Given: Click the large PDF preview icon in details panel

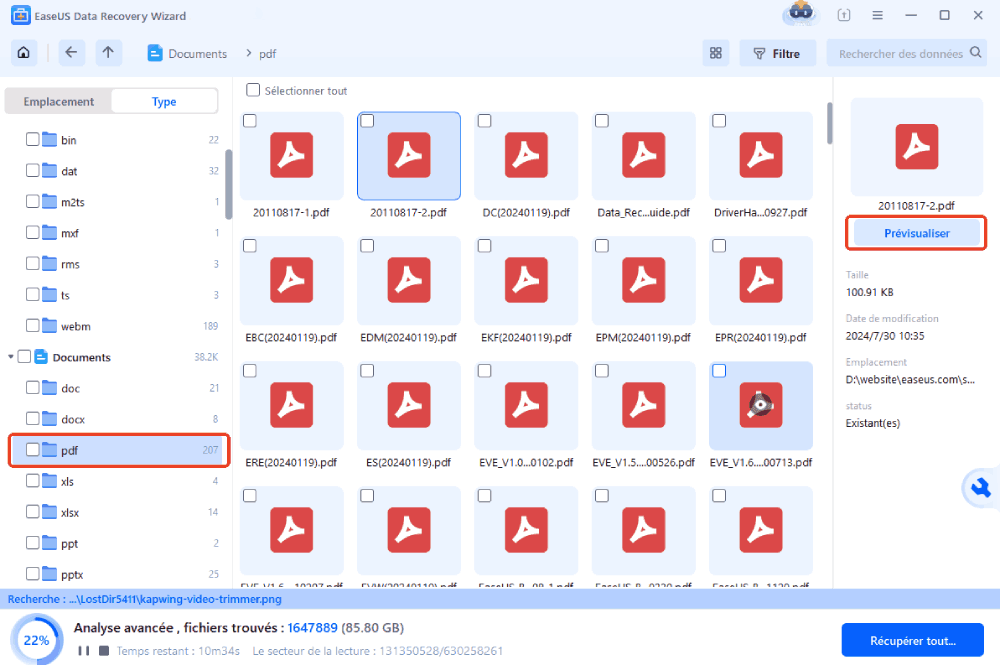Looking at the screenshot, I should coord(916,147).
